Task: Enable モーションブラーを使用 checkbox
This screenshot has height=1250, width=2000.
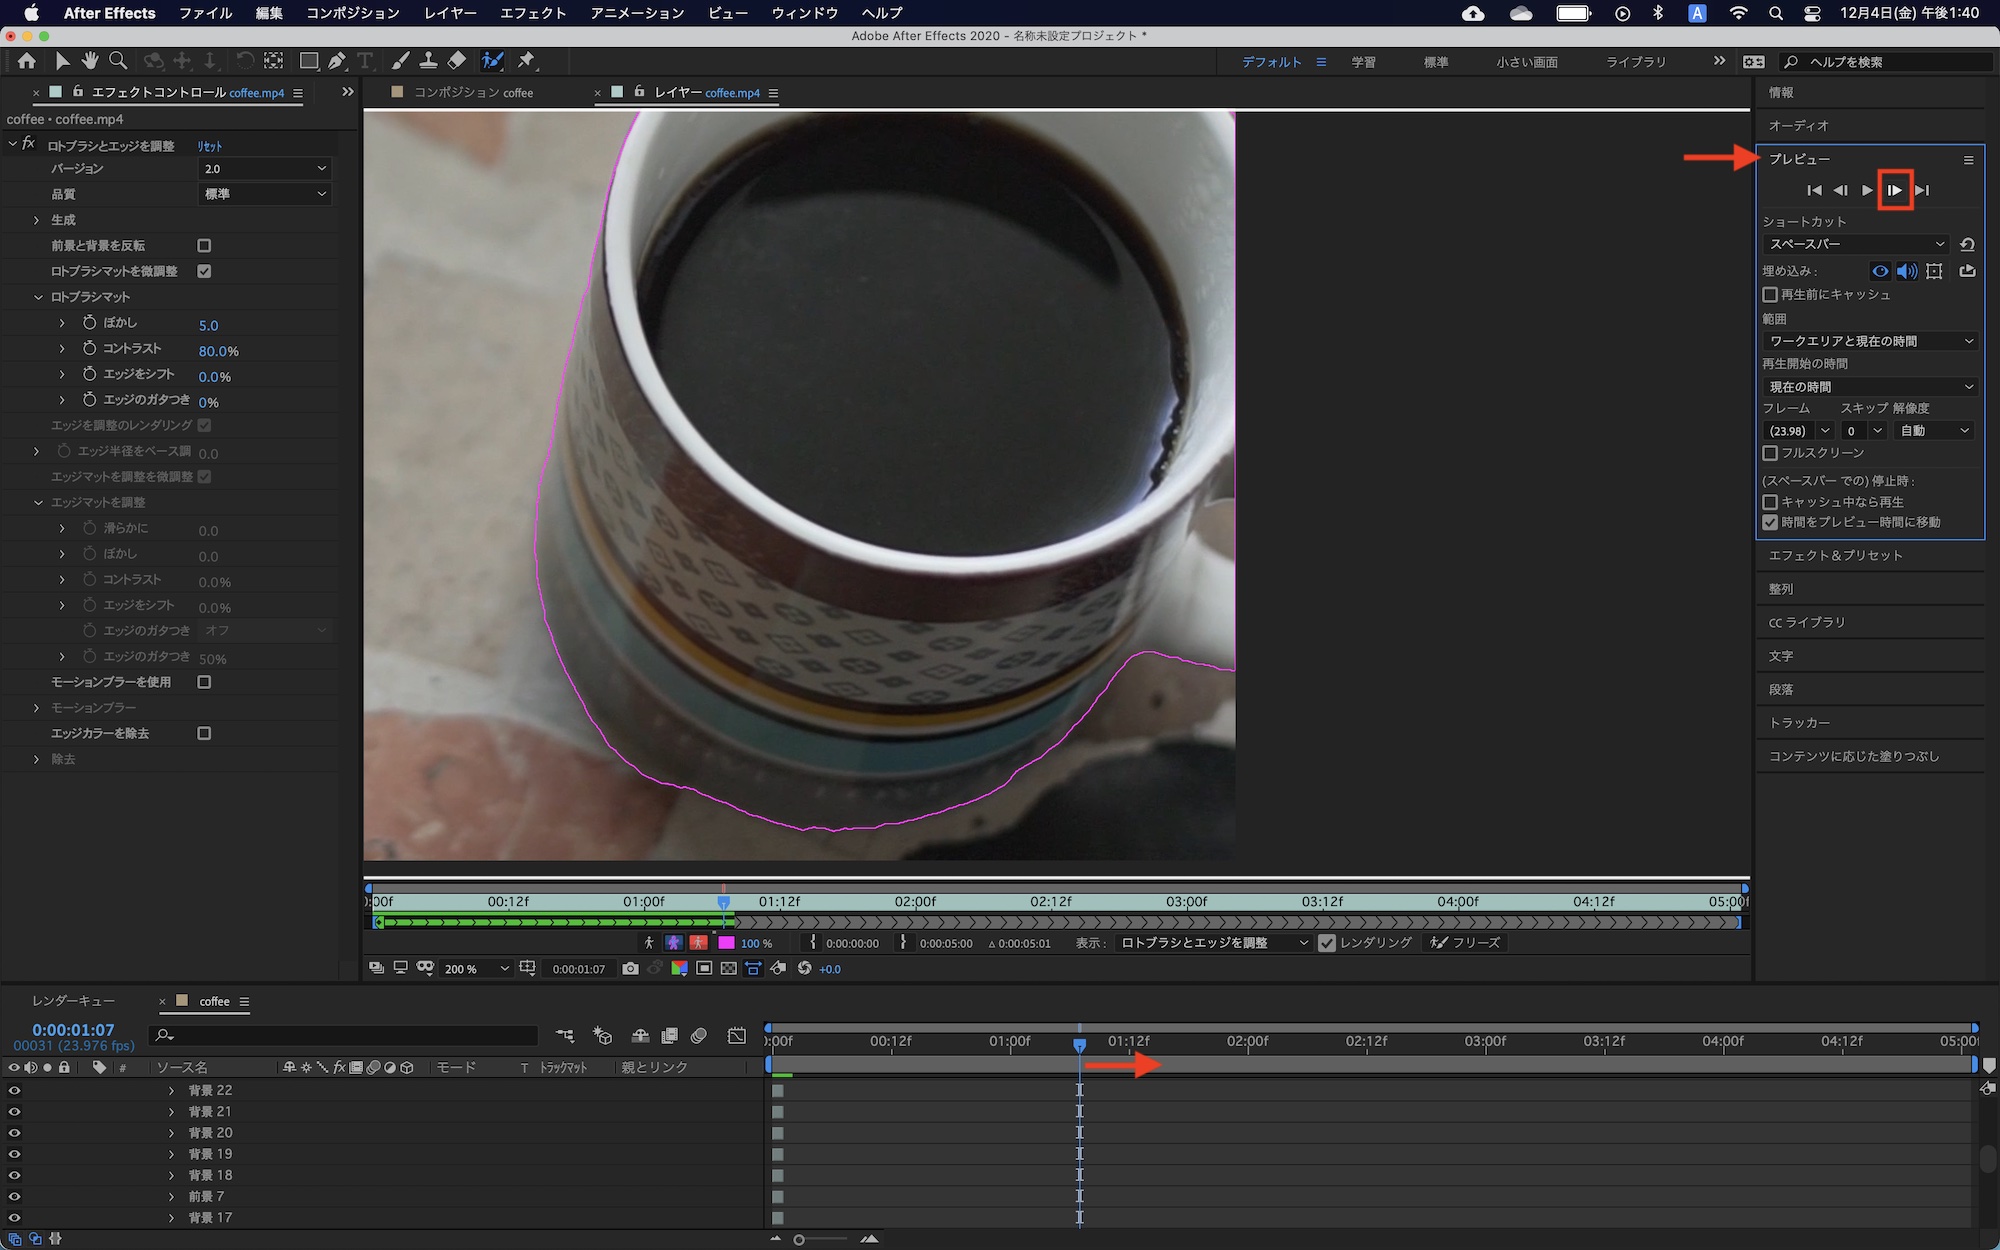Action: pos(204,682)
